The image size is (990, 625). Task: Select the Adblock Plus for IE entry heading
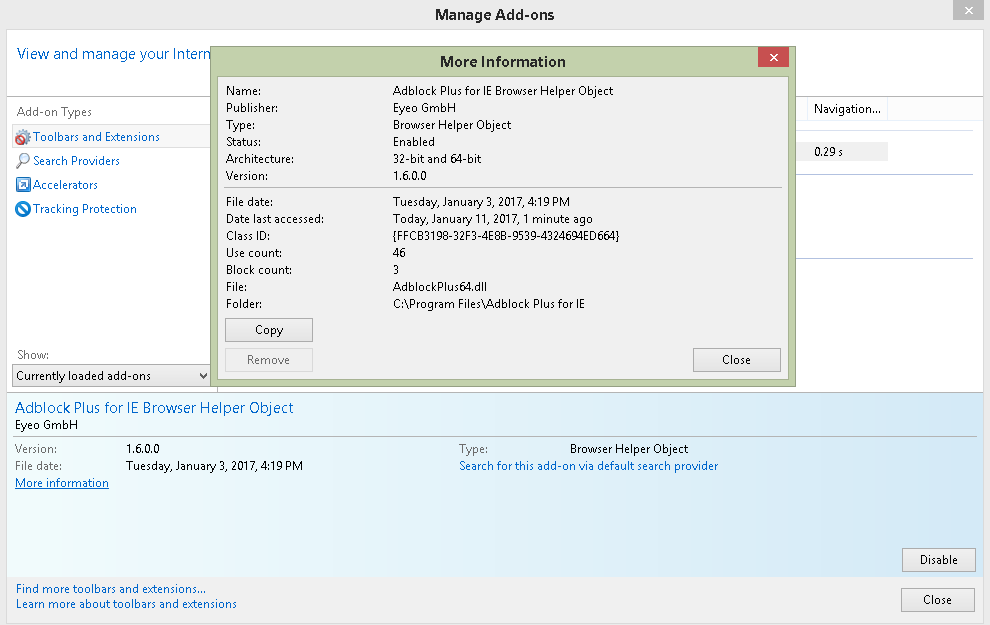pos(153,408)
